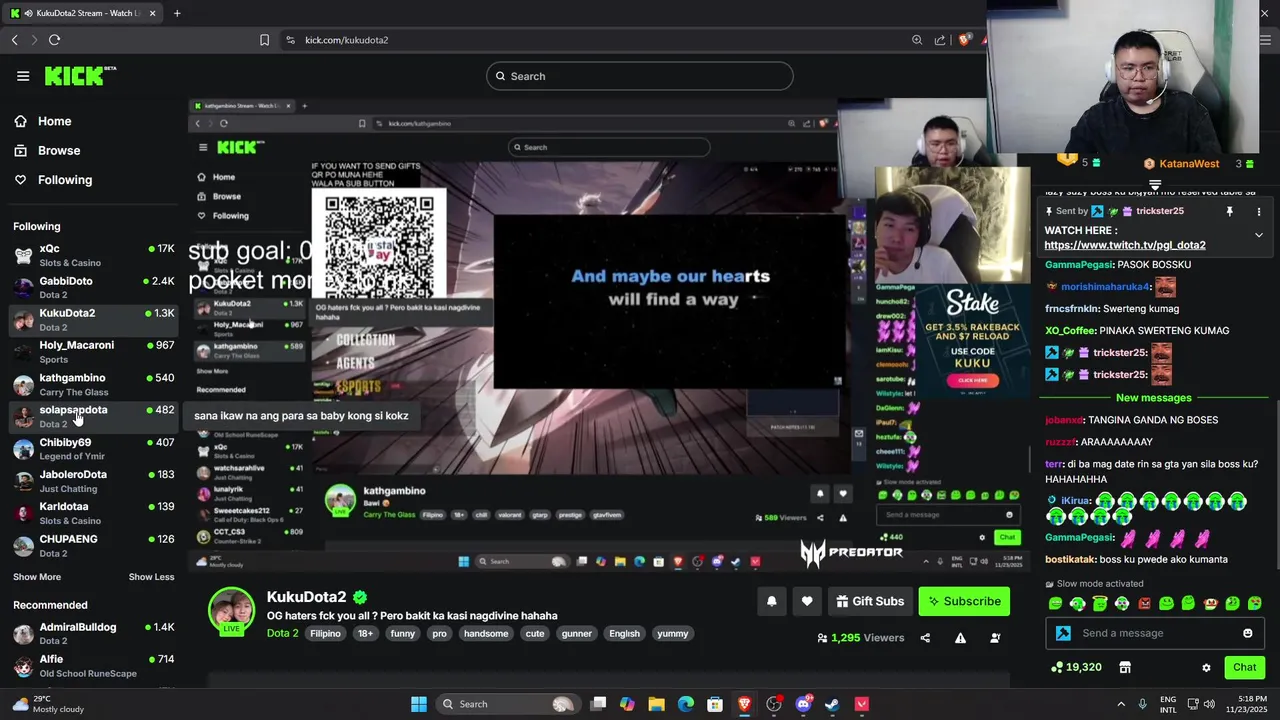1280x720 pixels.
Task: Click the address bar URL
Action: (346, 40)
